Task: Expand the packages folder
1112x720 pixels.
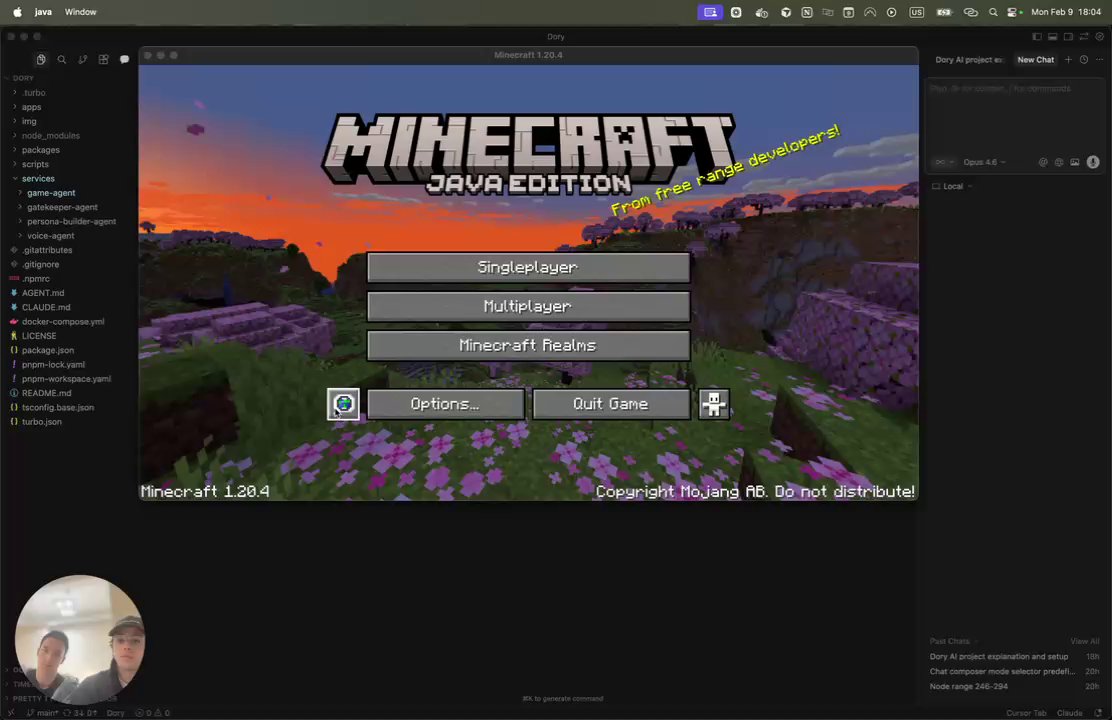Action: point(40,150)
